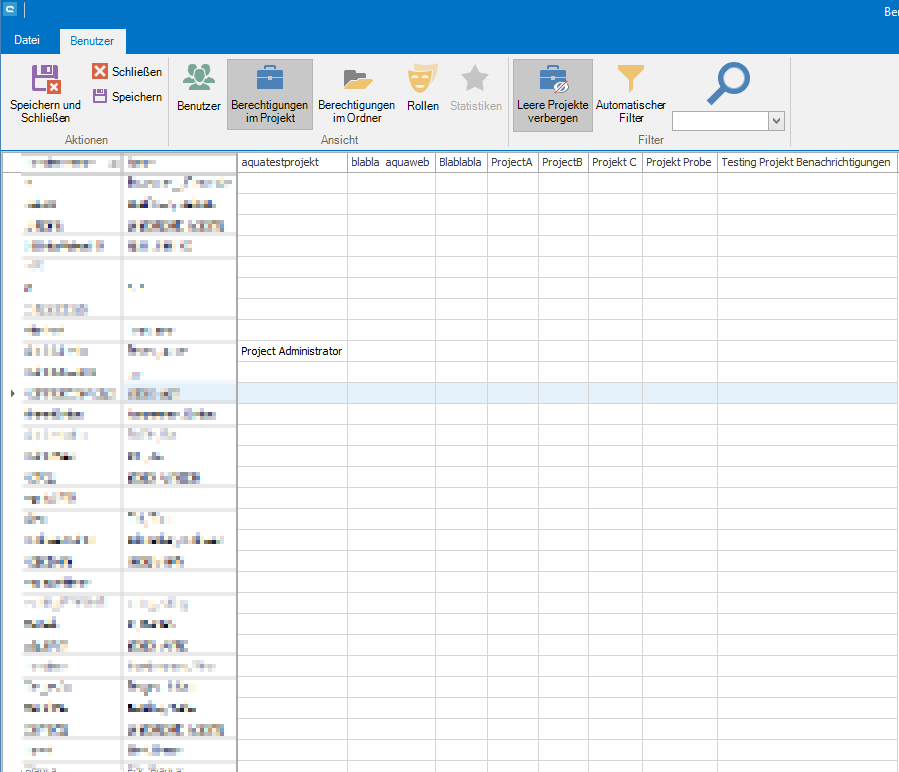This screenshot has height=772, width=899.
Task: Click the Projekt Probe column header
Action: tap(679, 162)
